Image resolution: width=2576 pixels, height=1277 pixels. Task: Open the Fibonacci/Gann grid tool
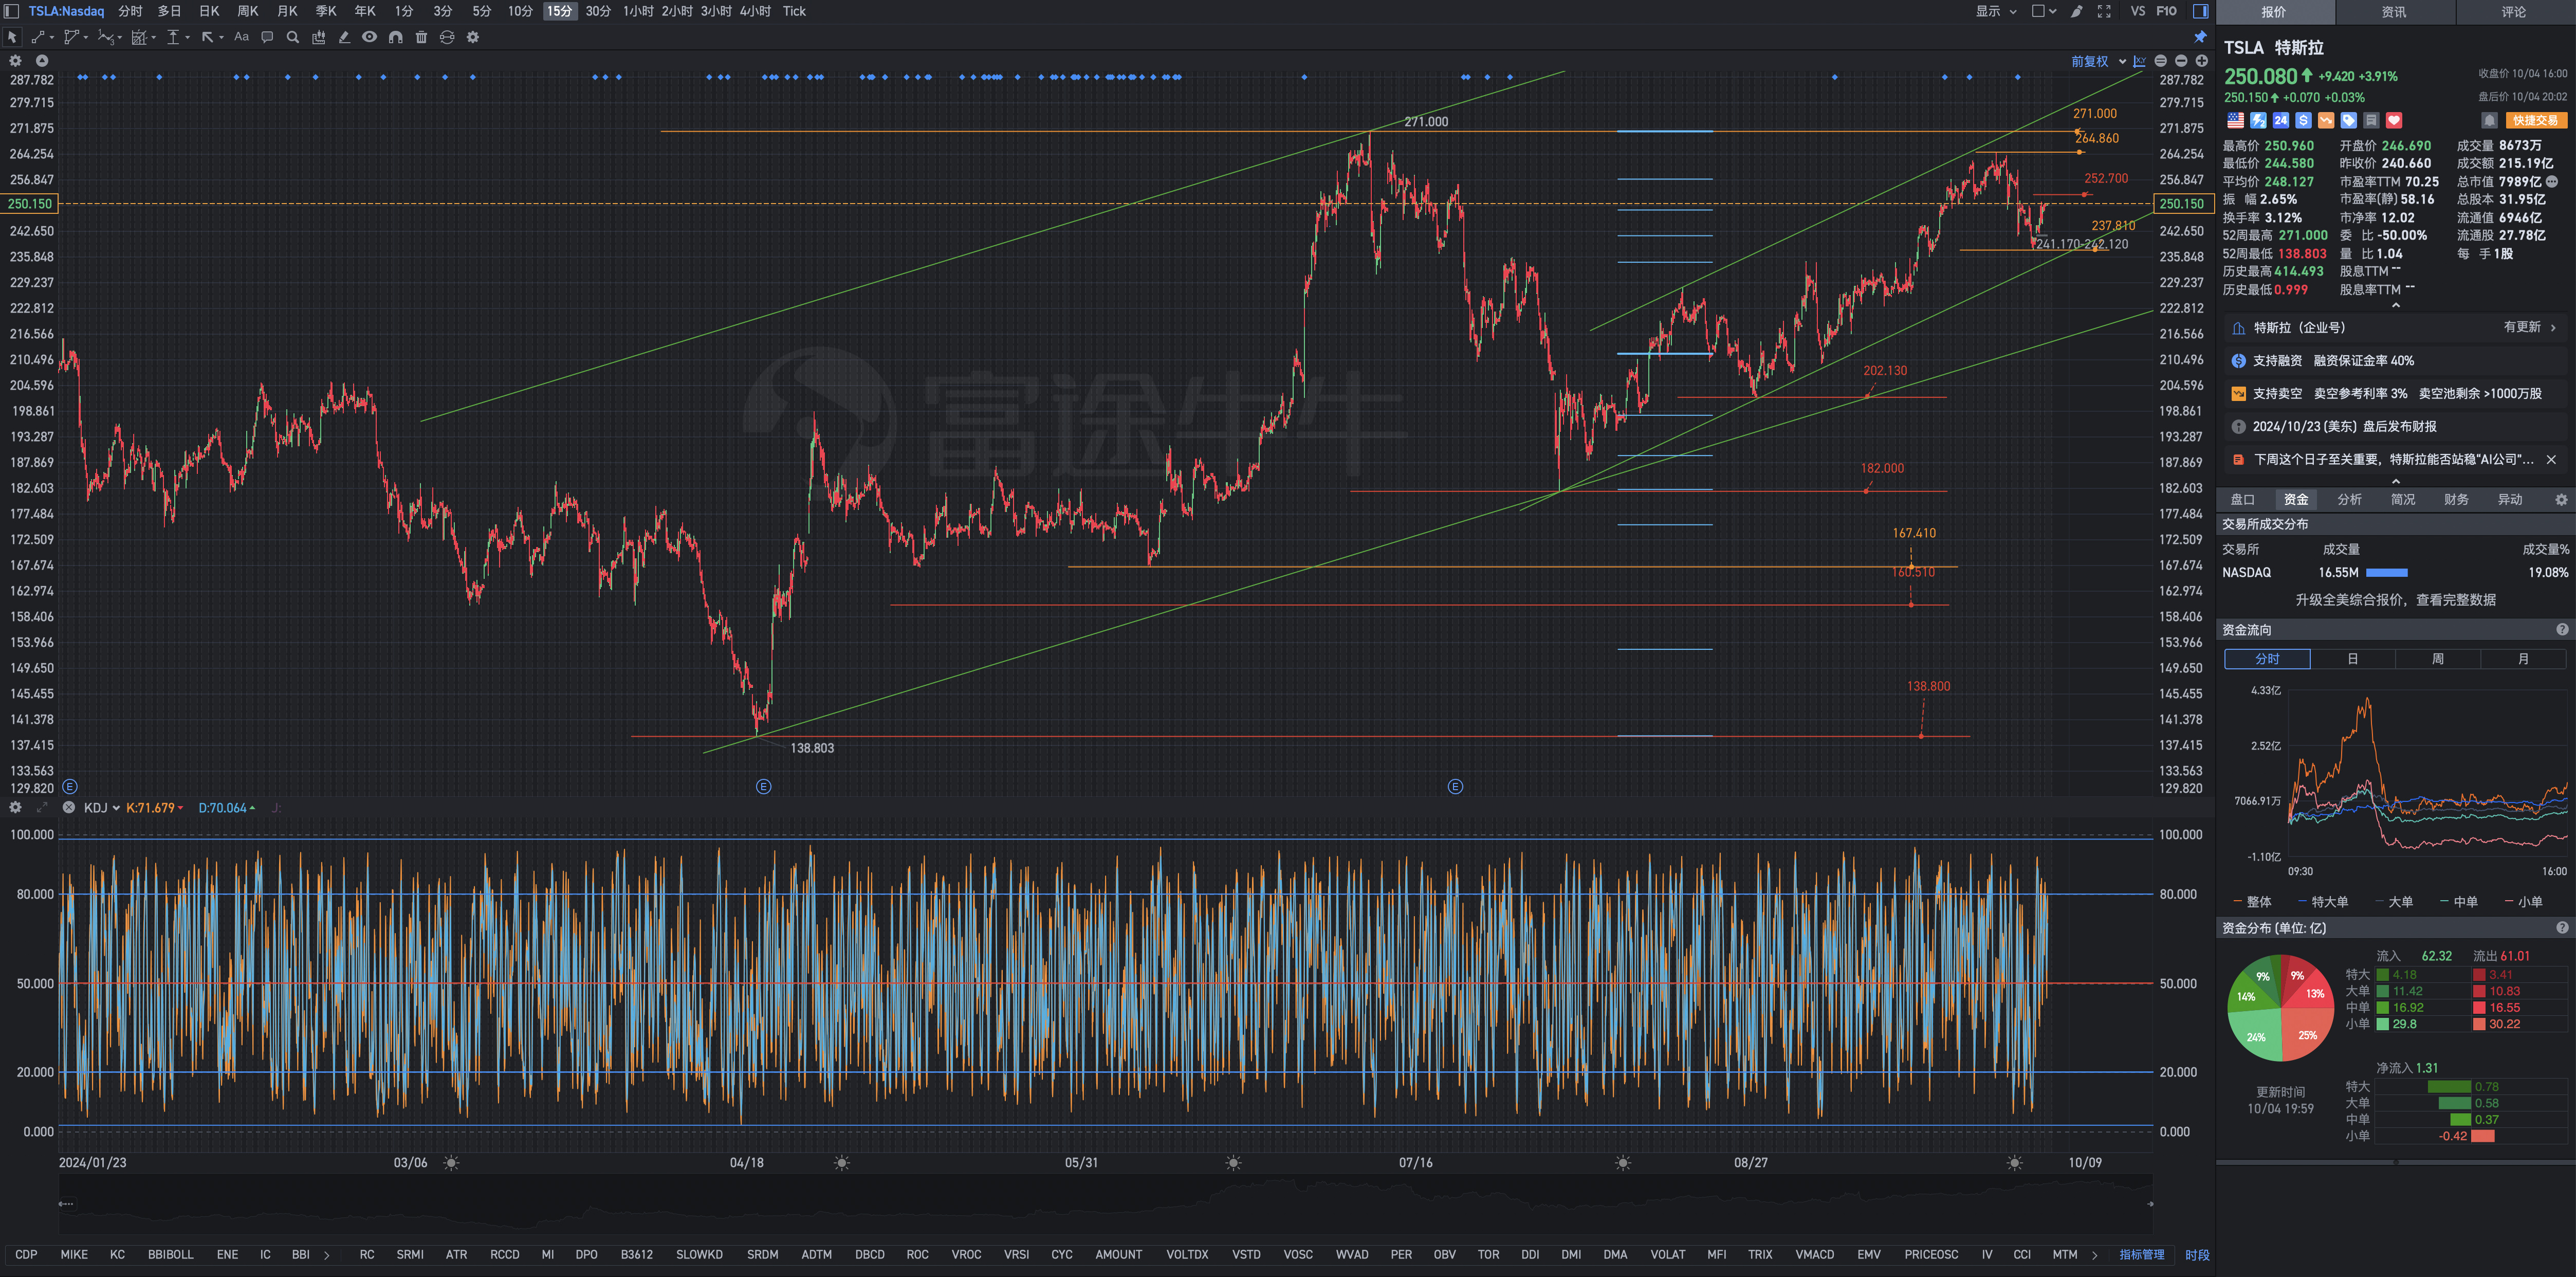click(139, 37)
